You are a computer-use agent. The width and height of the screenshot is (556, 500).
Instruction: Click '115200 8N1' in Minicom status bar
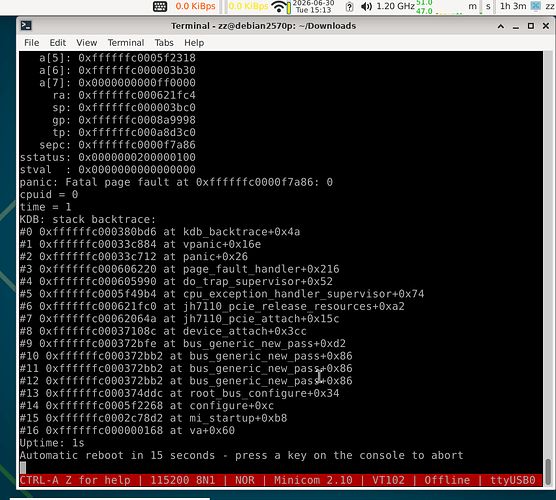(183, 480)
